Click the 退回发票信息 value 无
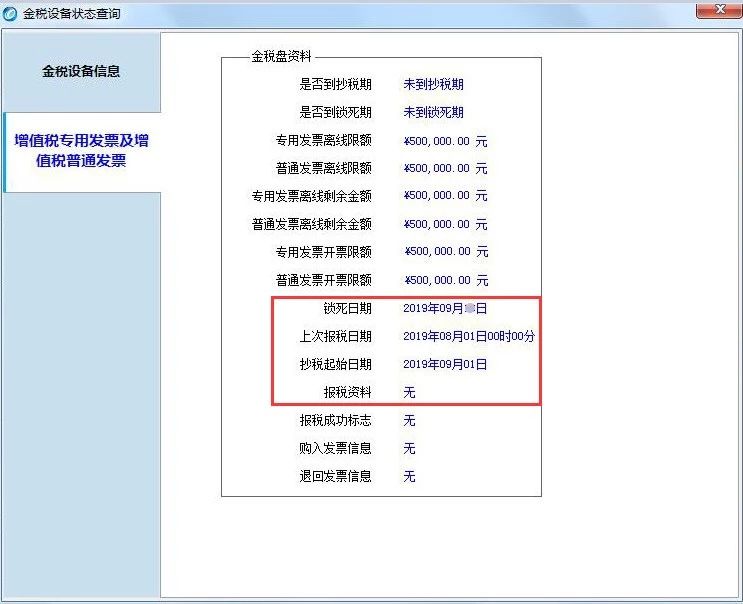 409,477
